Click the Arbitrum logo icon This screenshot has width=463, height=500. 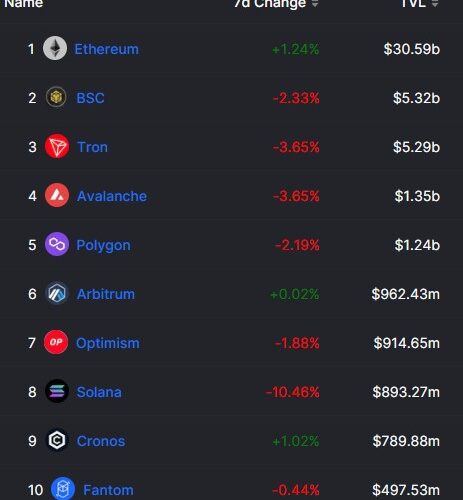click(x=57, y=293)
